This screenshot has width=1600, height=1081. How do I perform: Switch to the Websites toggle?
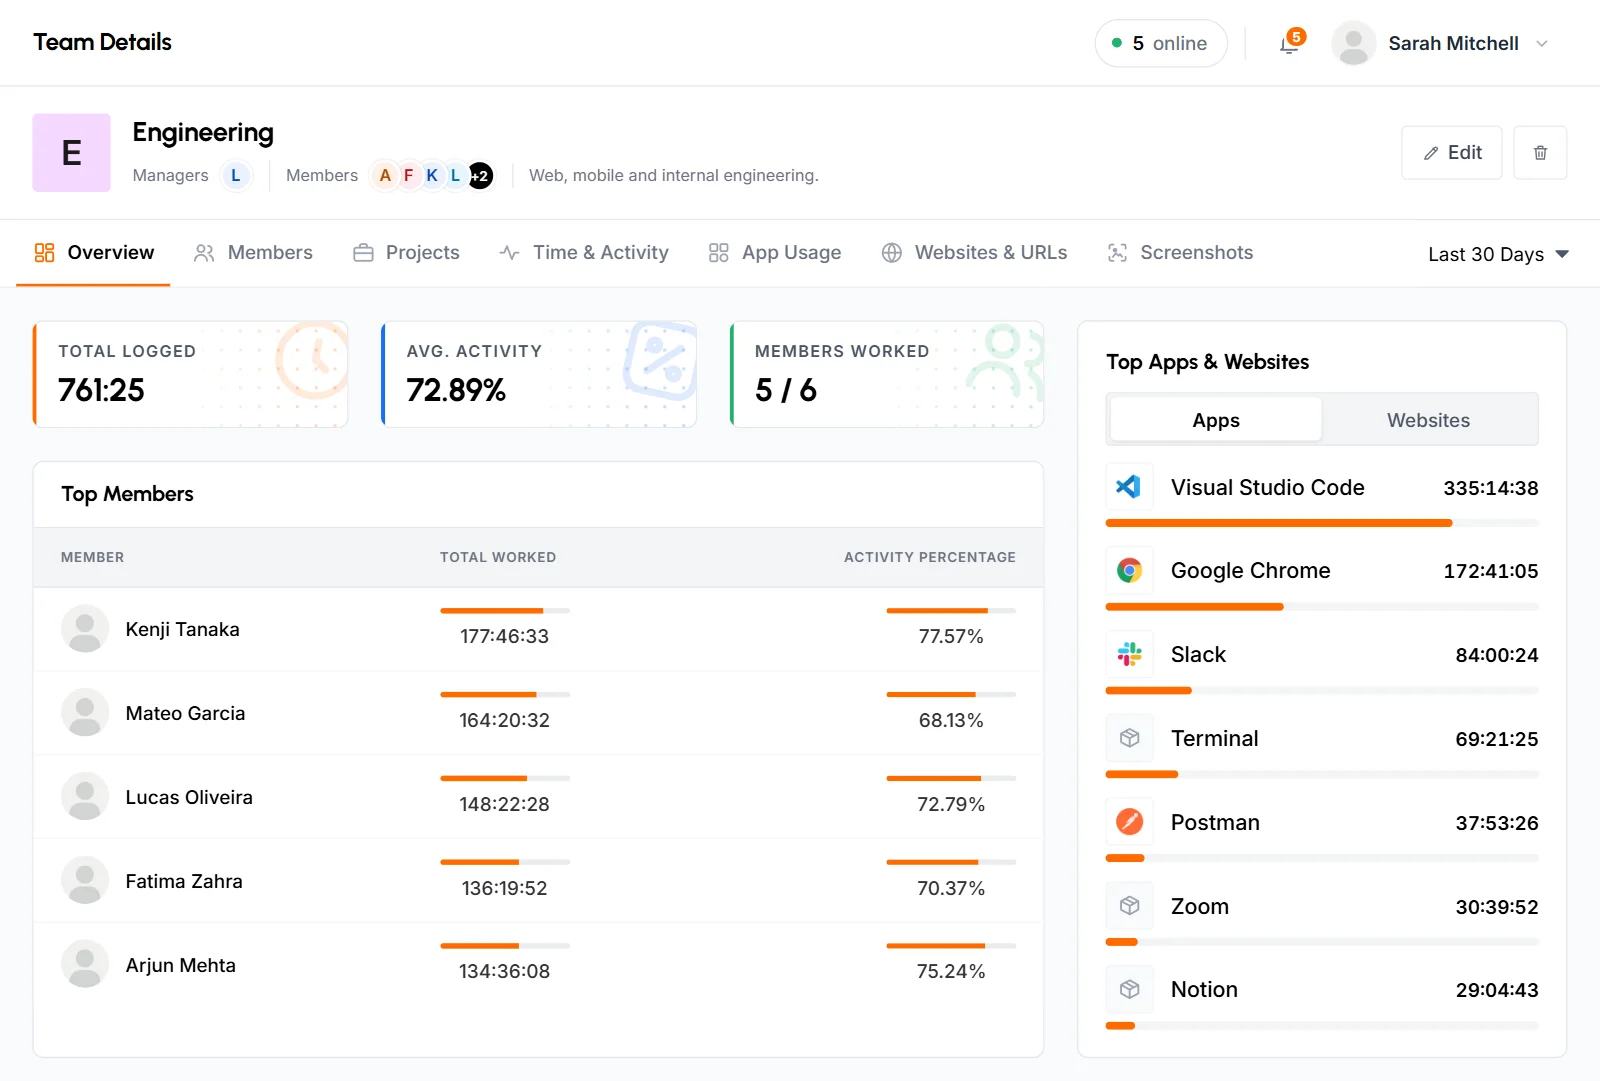1428,420
